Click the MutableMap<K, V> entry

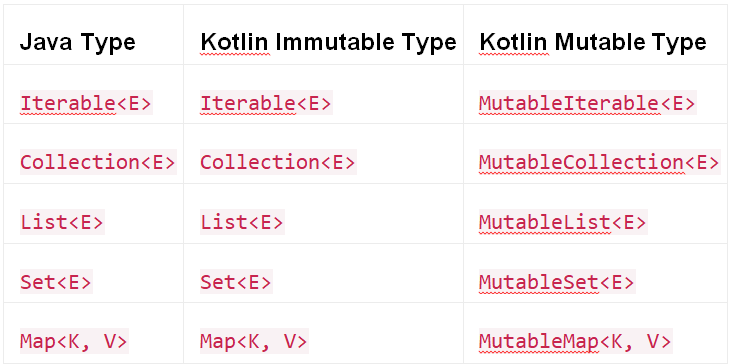576,341
